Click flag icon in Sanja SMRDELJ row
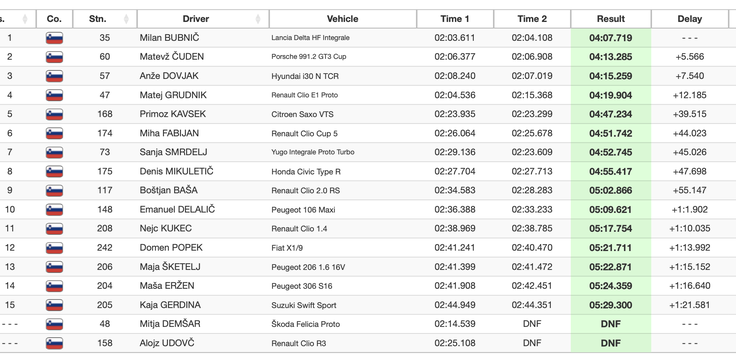 pyautogui.click(x=54, y=153)
